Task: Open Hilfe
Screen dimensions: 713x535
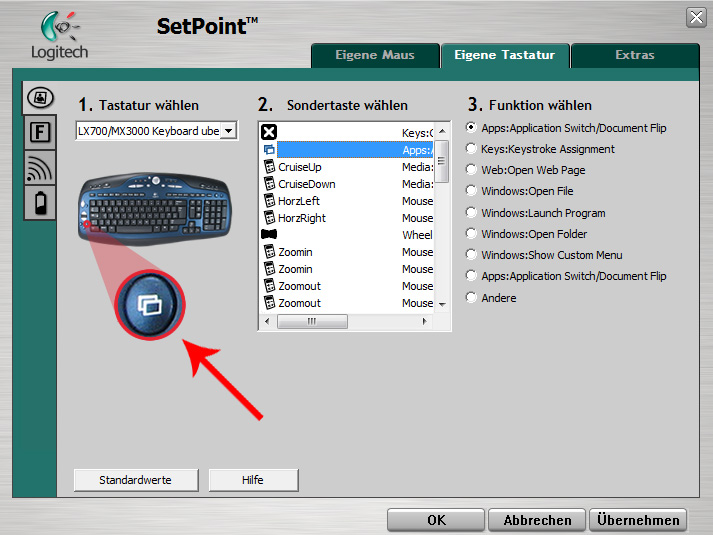Action: click(253, 480)
